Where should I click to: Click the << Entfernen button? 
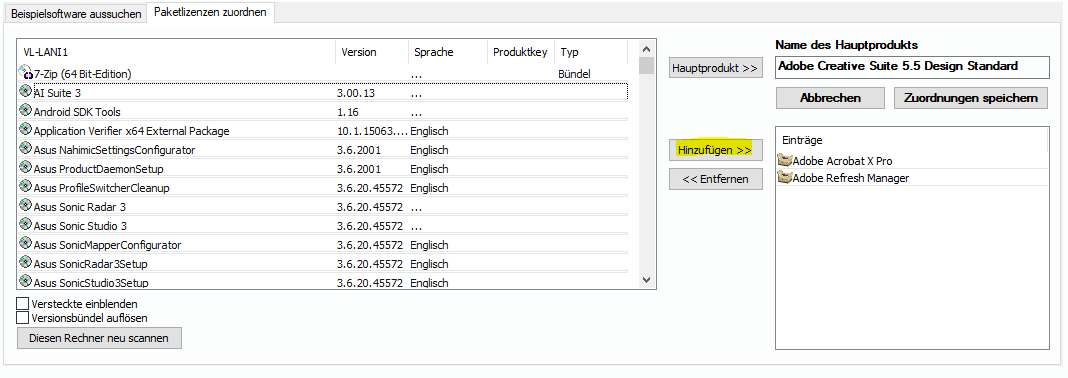[x=715, y=179]
